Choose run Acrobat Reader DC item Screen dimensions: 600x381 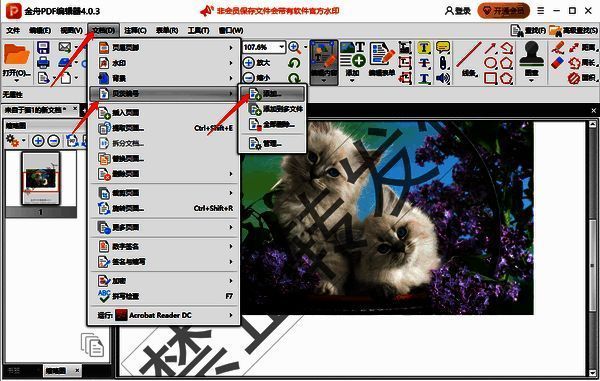(x=165, y=315)
